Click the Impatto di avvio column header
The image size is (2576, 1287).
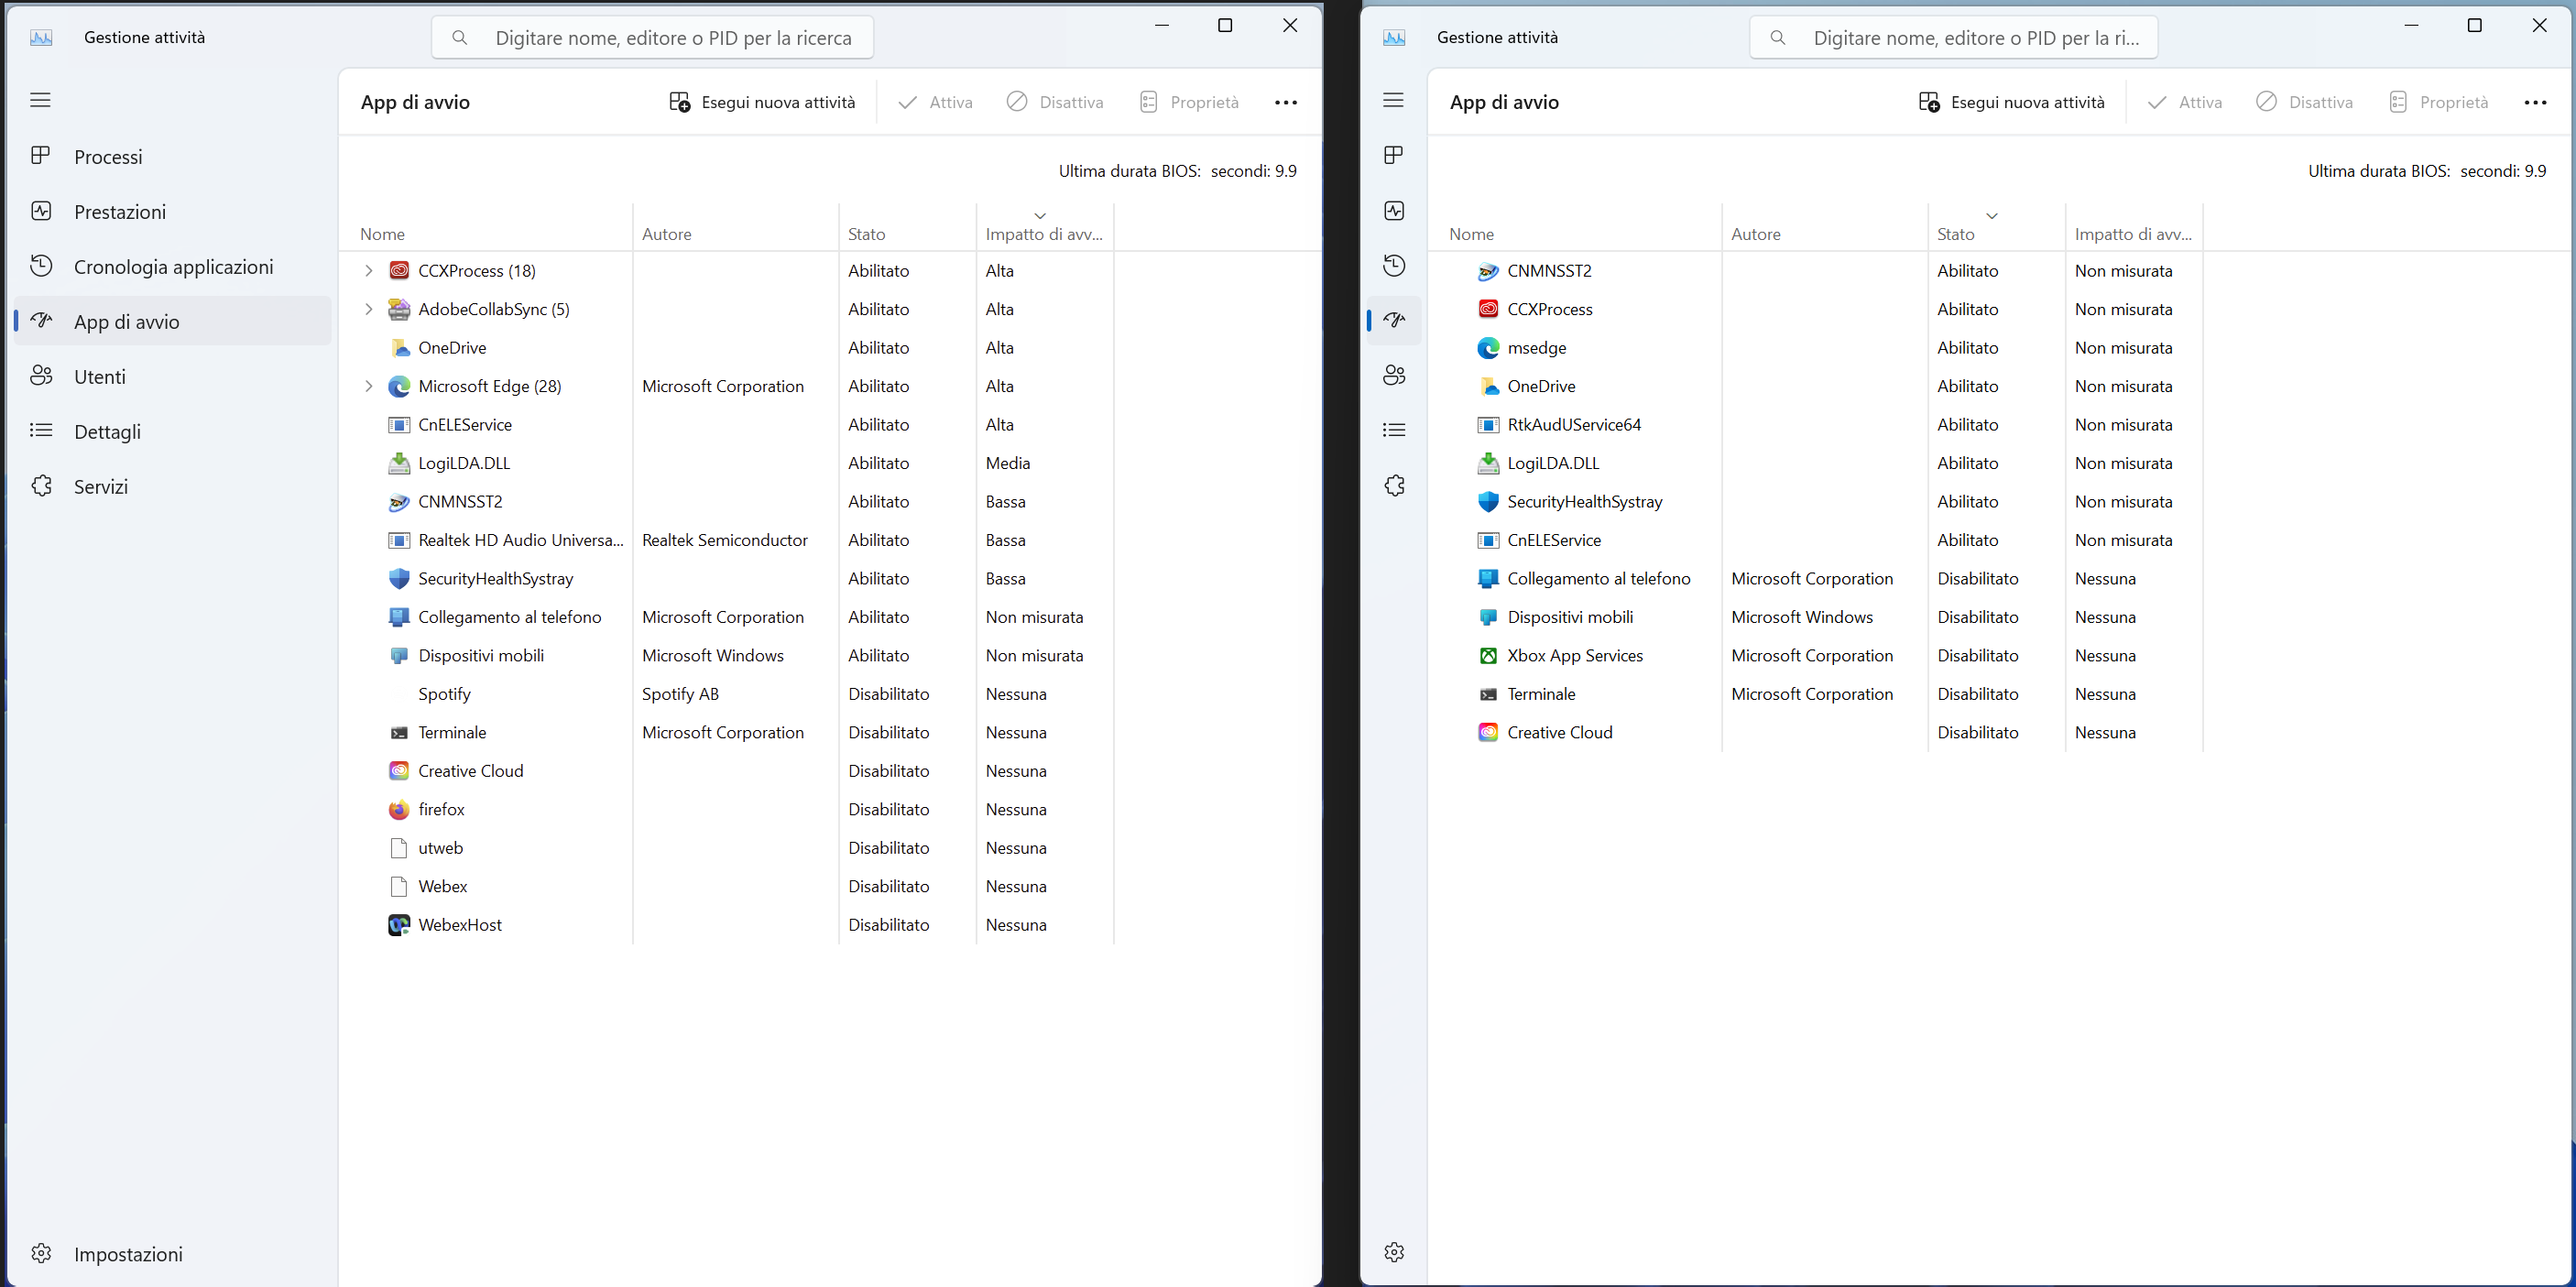[1042, 232]
